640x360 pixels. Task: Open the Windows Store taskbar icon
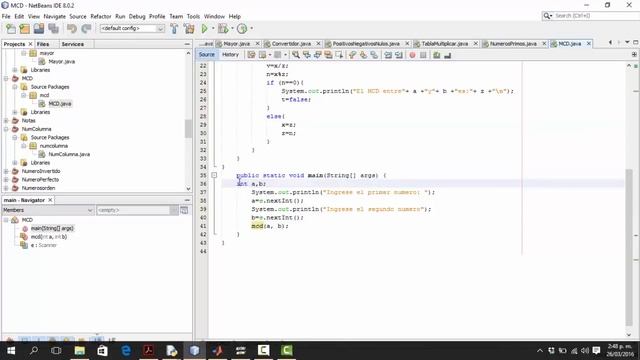[x=102, y=351]
